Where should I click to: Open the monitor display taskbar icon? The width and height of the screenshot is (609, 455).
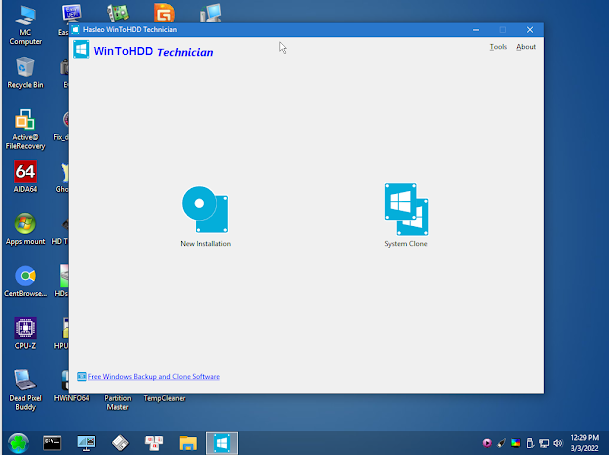(86, 443)
